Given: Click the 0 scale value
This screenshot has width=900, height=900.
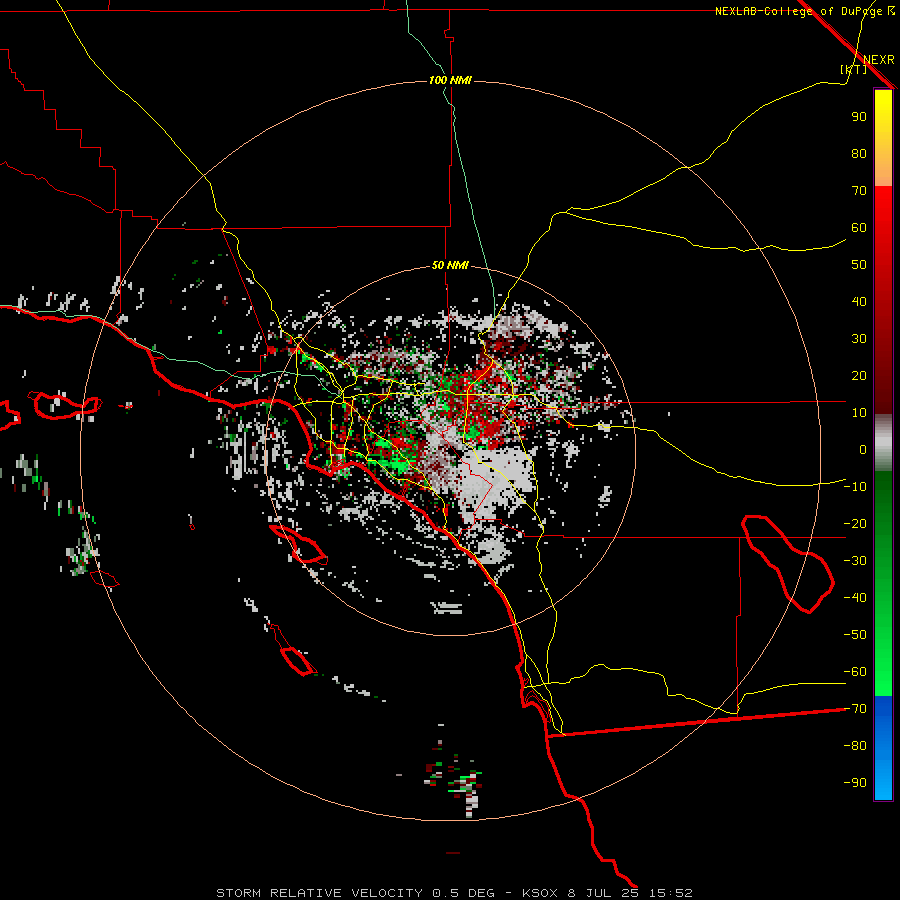Looking at the screenshot, I should [863, 450].
